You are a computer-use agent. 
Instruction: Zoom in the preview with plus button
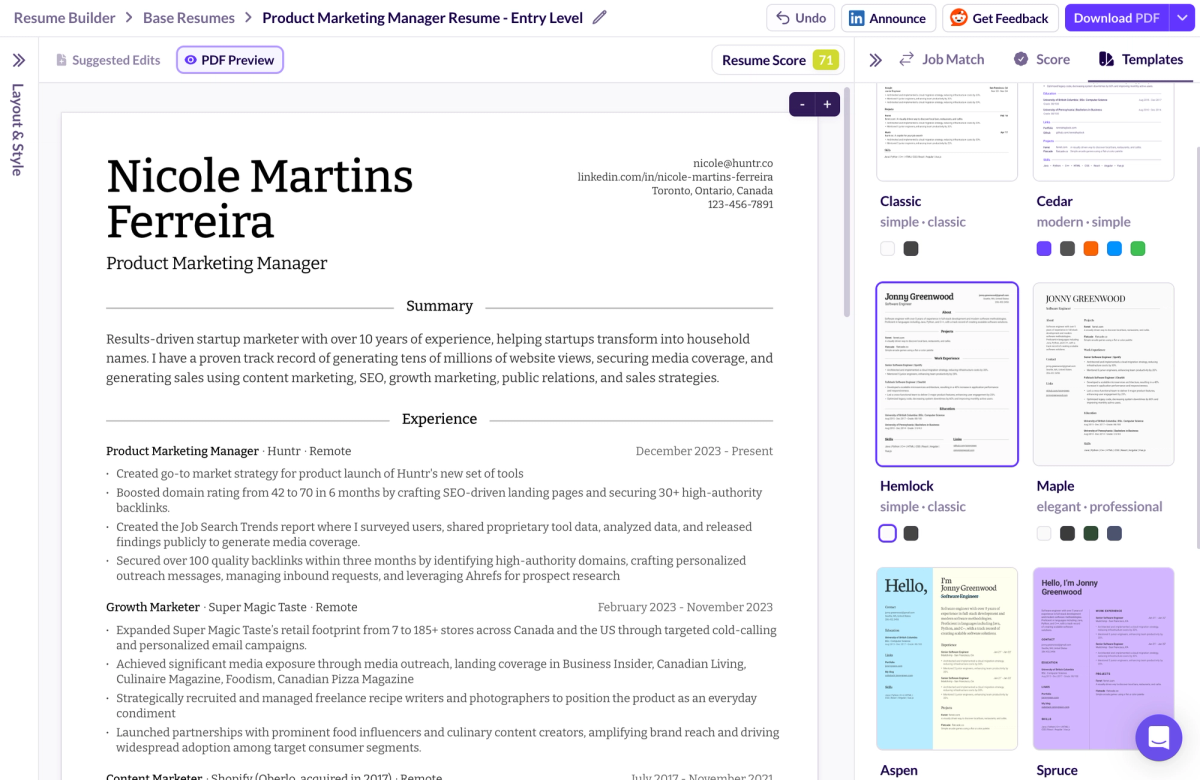pos(827,104)
